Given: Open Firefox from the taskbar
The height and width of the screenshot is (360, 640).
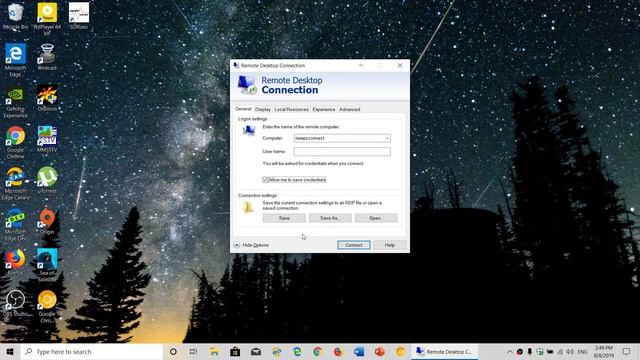Looking at the screenshot, I should (338, 351).
